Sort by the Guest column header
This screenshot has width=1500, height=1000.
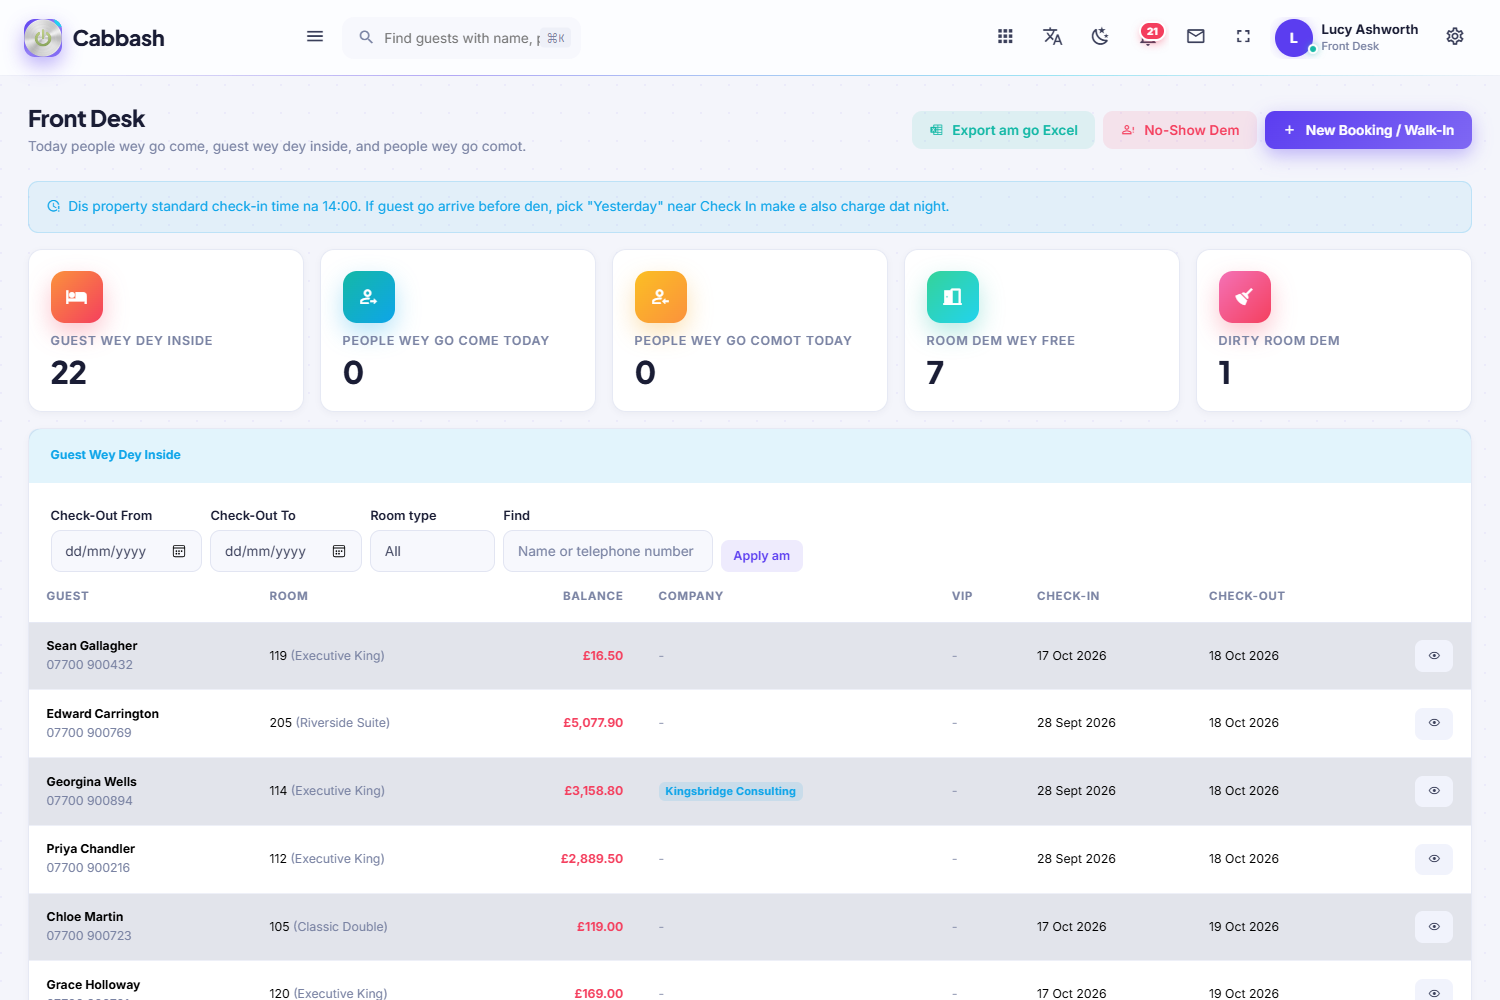pos(68,596)
